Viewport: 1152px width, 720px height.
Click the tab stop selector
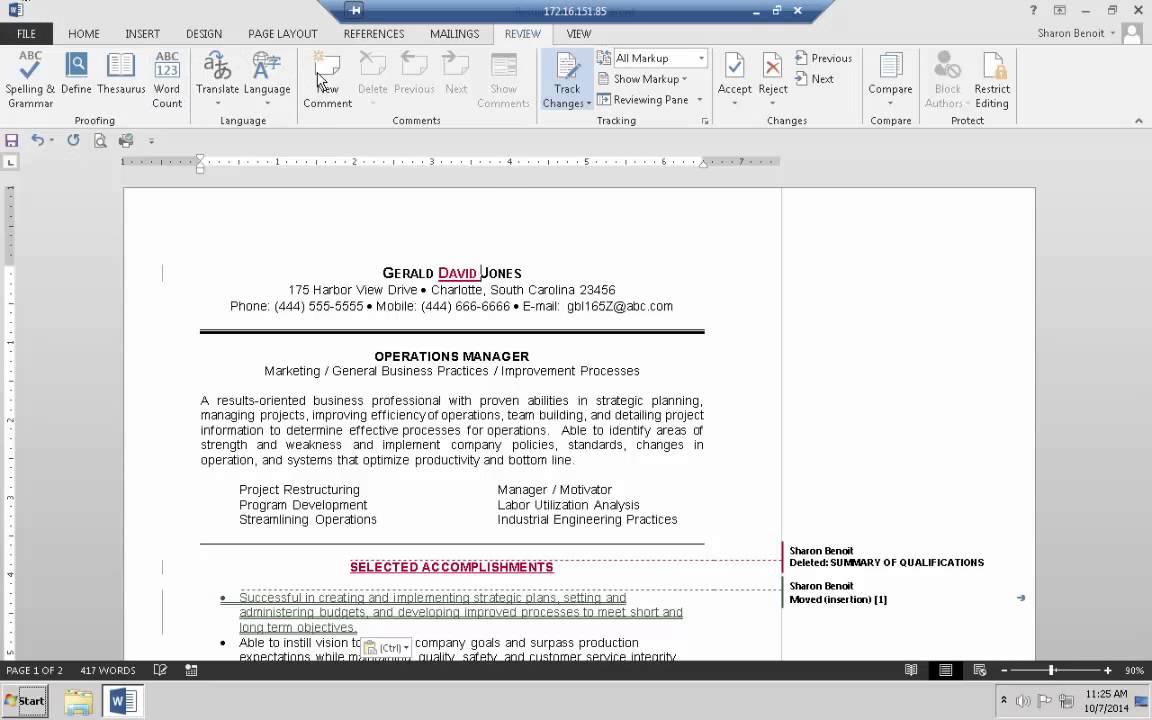click(x=10, y=162)
